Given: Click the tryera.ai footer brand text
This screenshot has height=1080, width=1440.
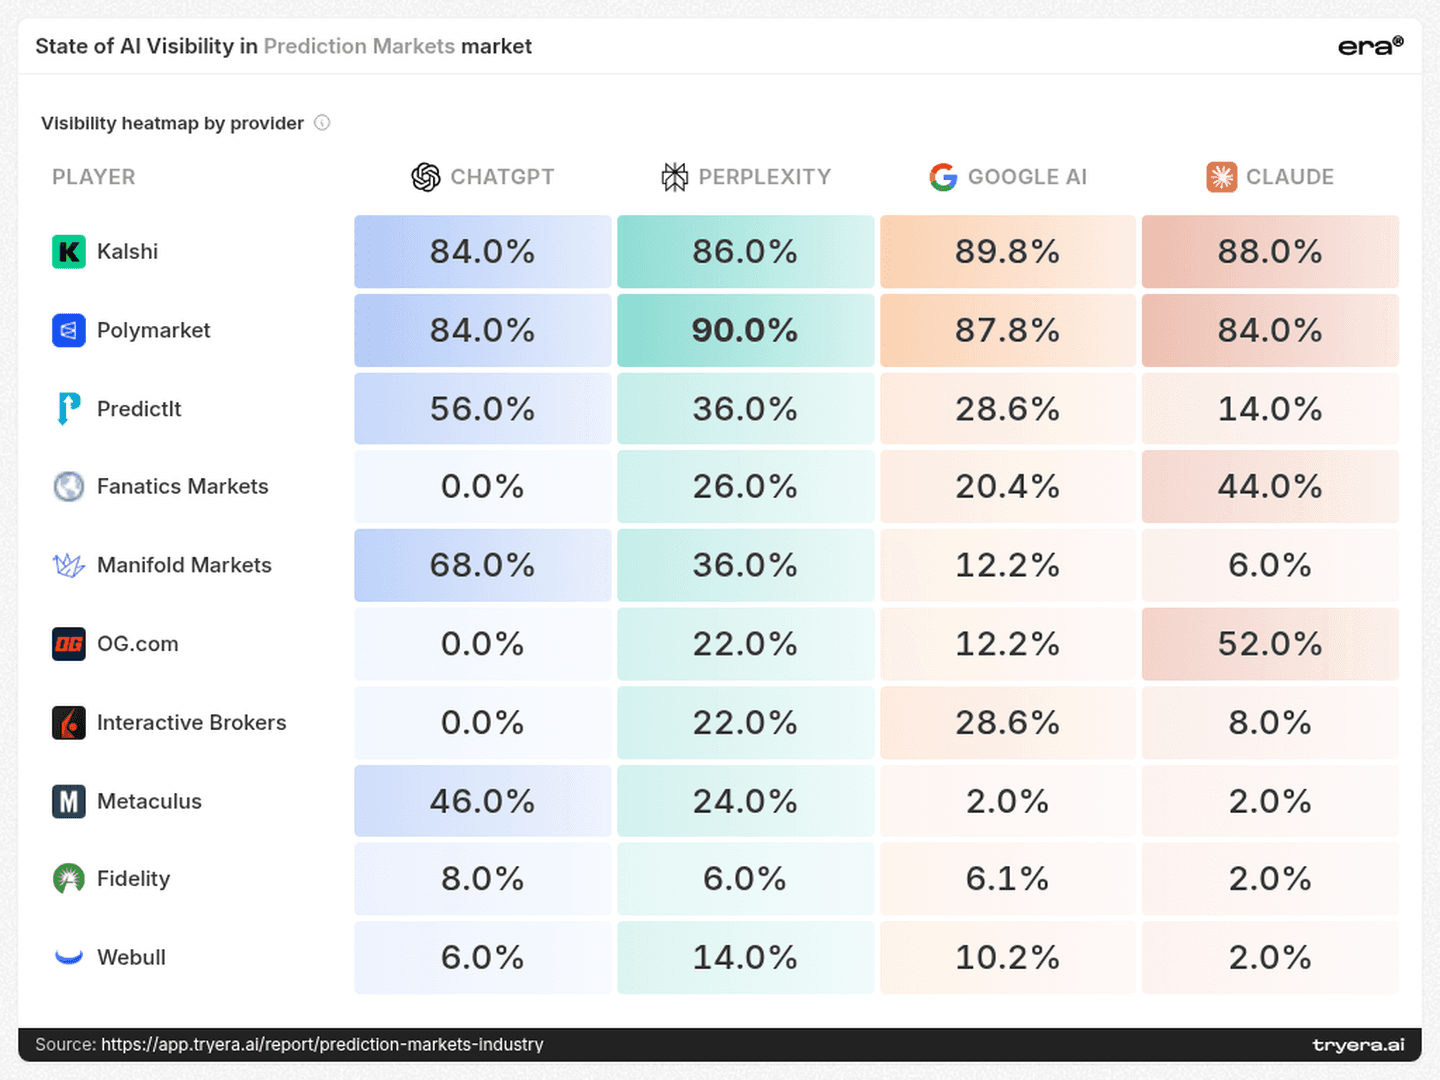Looking at the screenshot, I should [1359, 1045].
